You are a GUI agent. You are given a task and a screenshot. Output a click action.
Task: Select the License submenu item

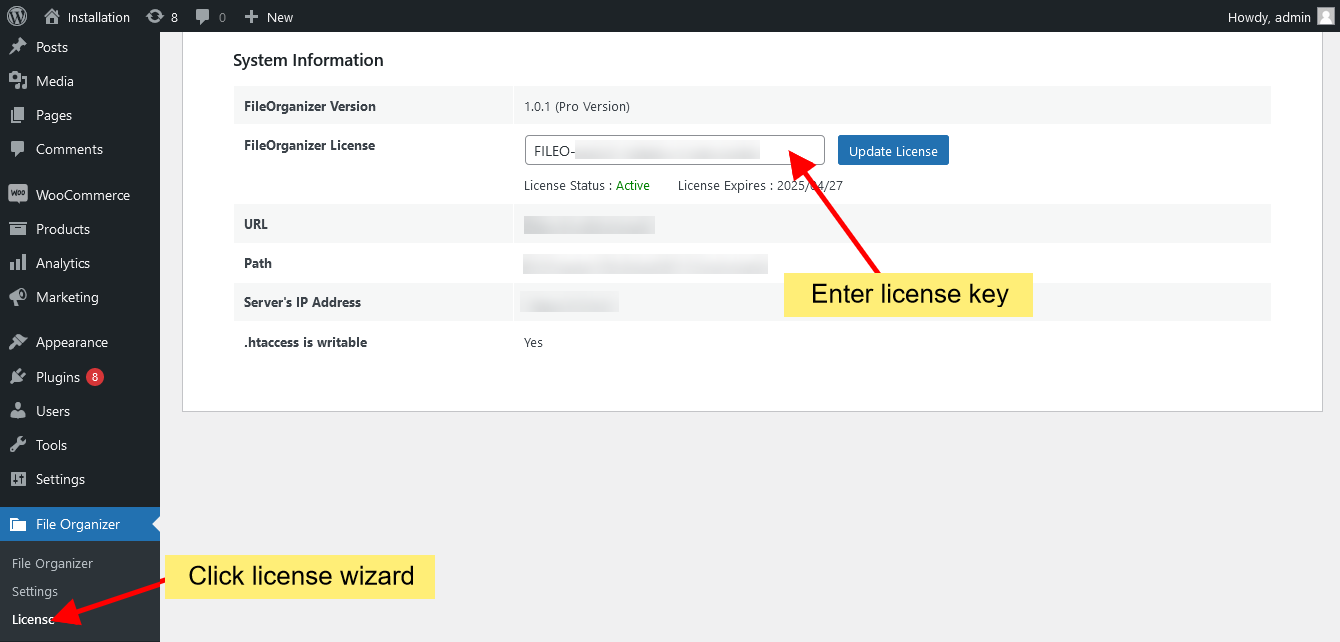click(x=33, y=619)
